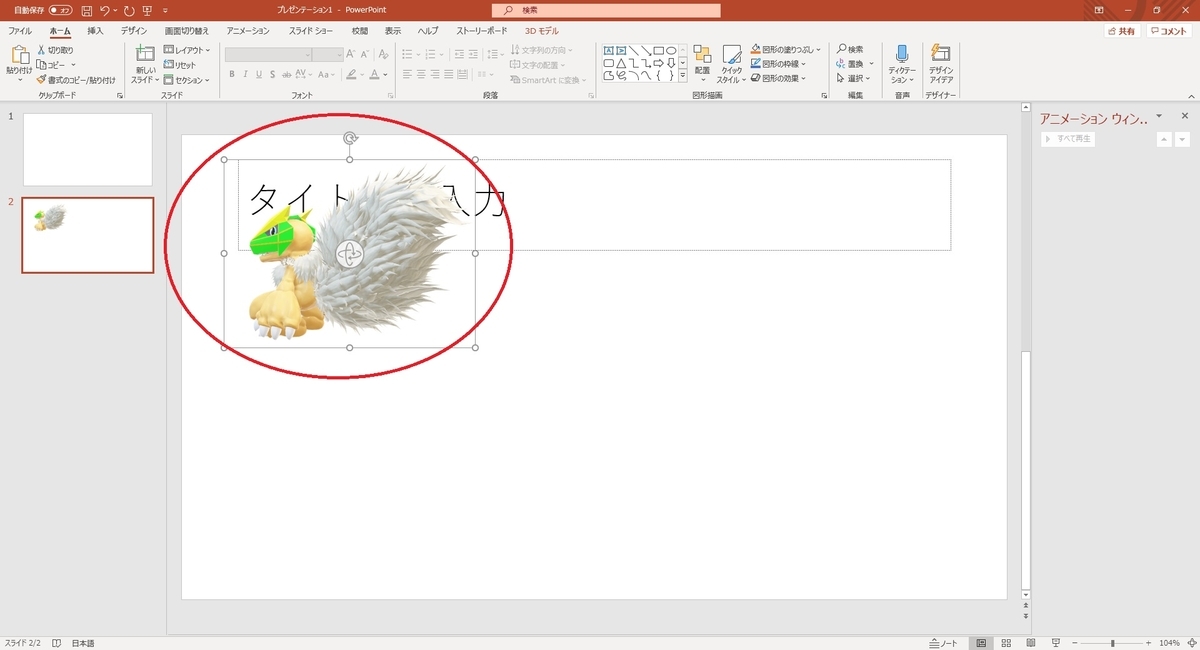1200x650 pixels.
Task: Select slide 2 thumbnail
Action: [x=88, y=235]
